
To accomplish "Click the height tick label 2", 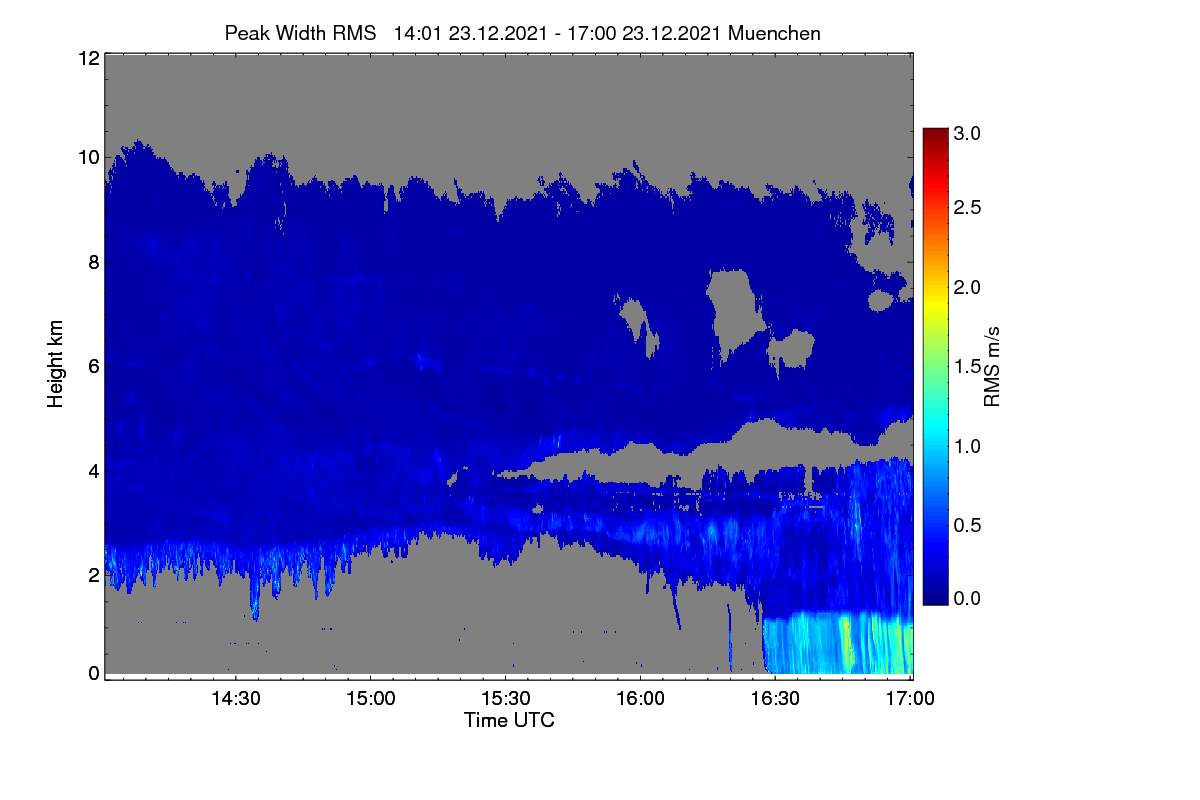I will click(92, 575).
